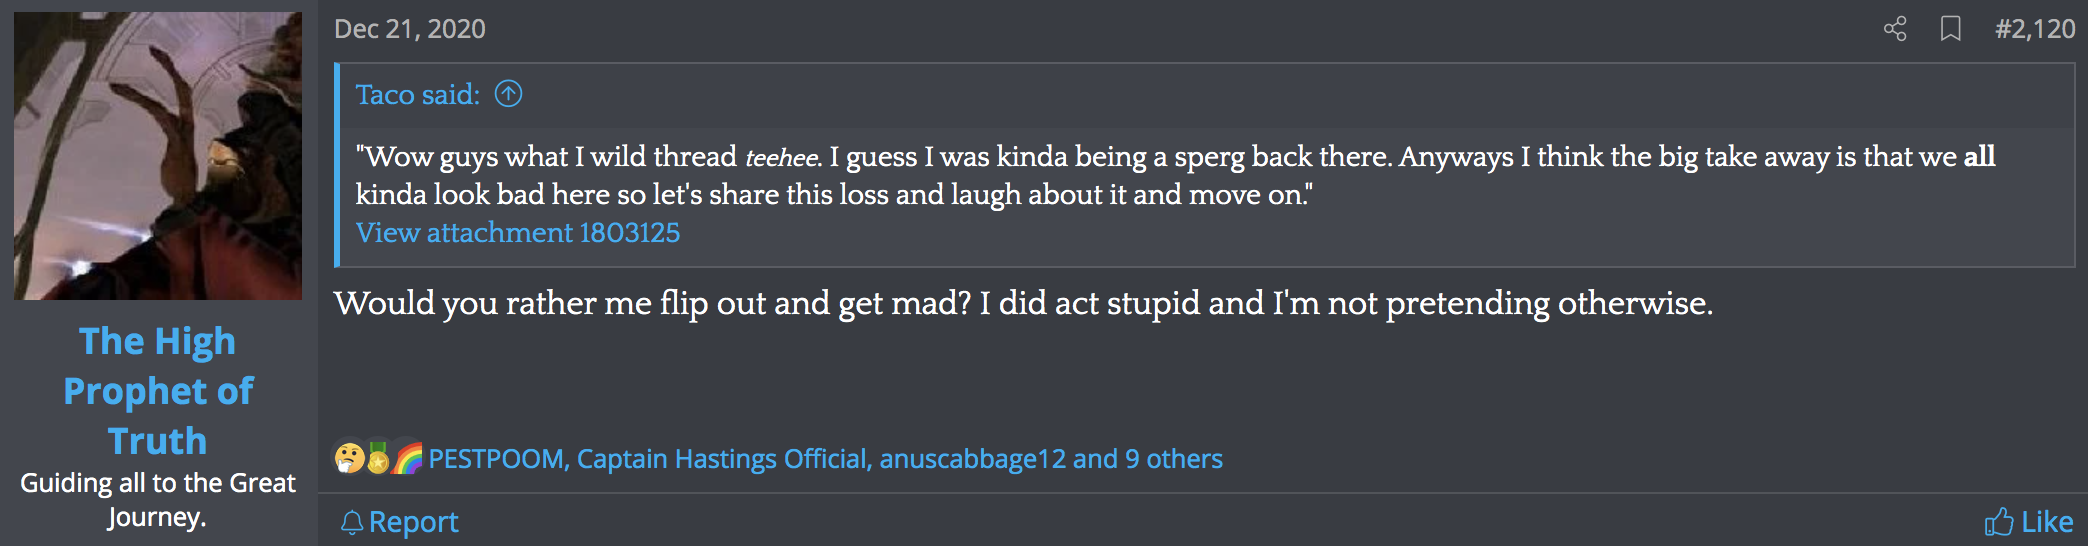This screenshot has height=546, width=2088.
Task: Open the "Taco said:" quote link
Action: (418, 95)
